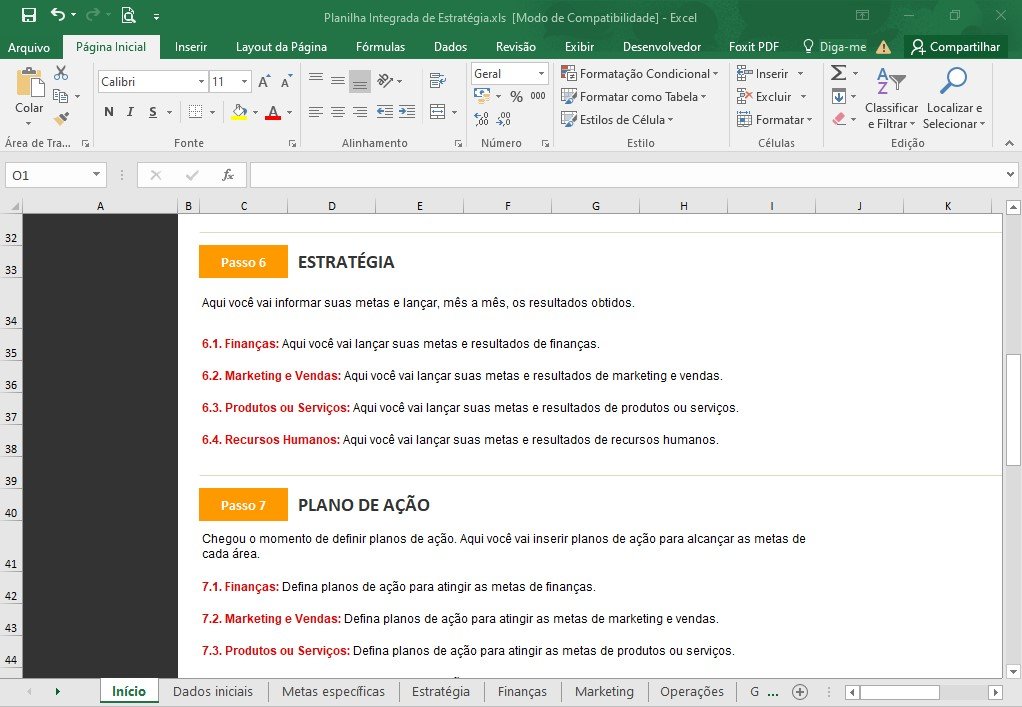Click the vertical scrollbar thumb
1022x707 pixels.
point(1012,410)
